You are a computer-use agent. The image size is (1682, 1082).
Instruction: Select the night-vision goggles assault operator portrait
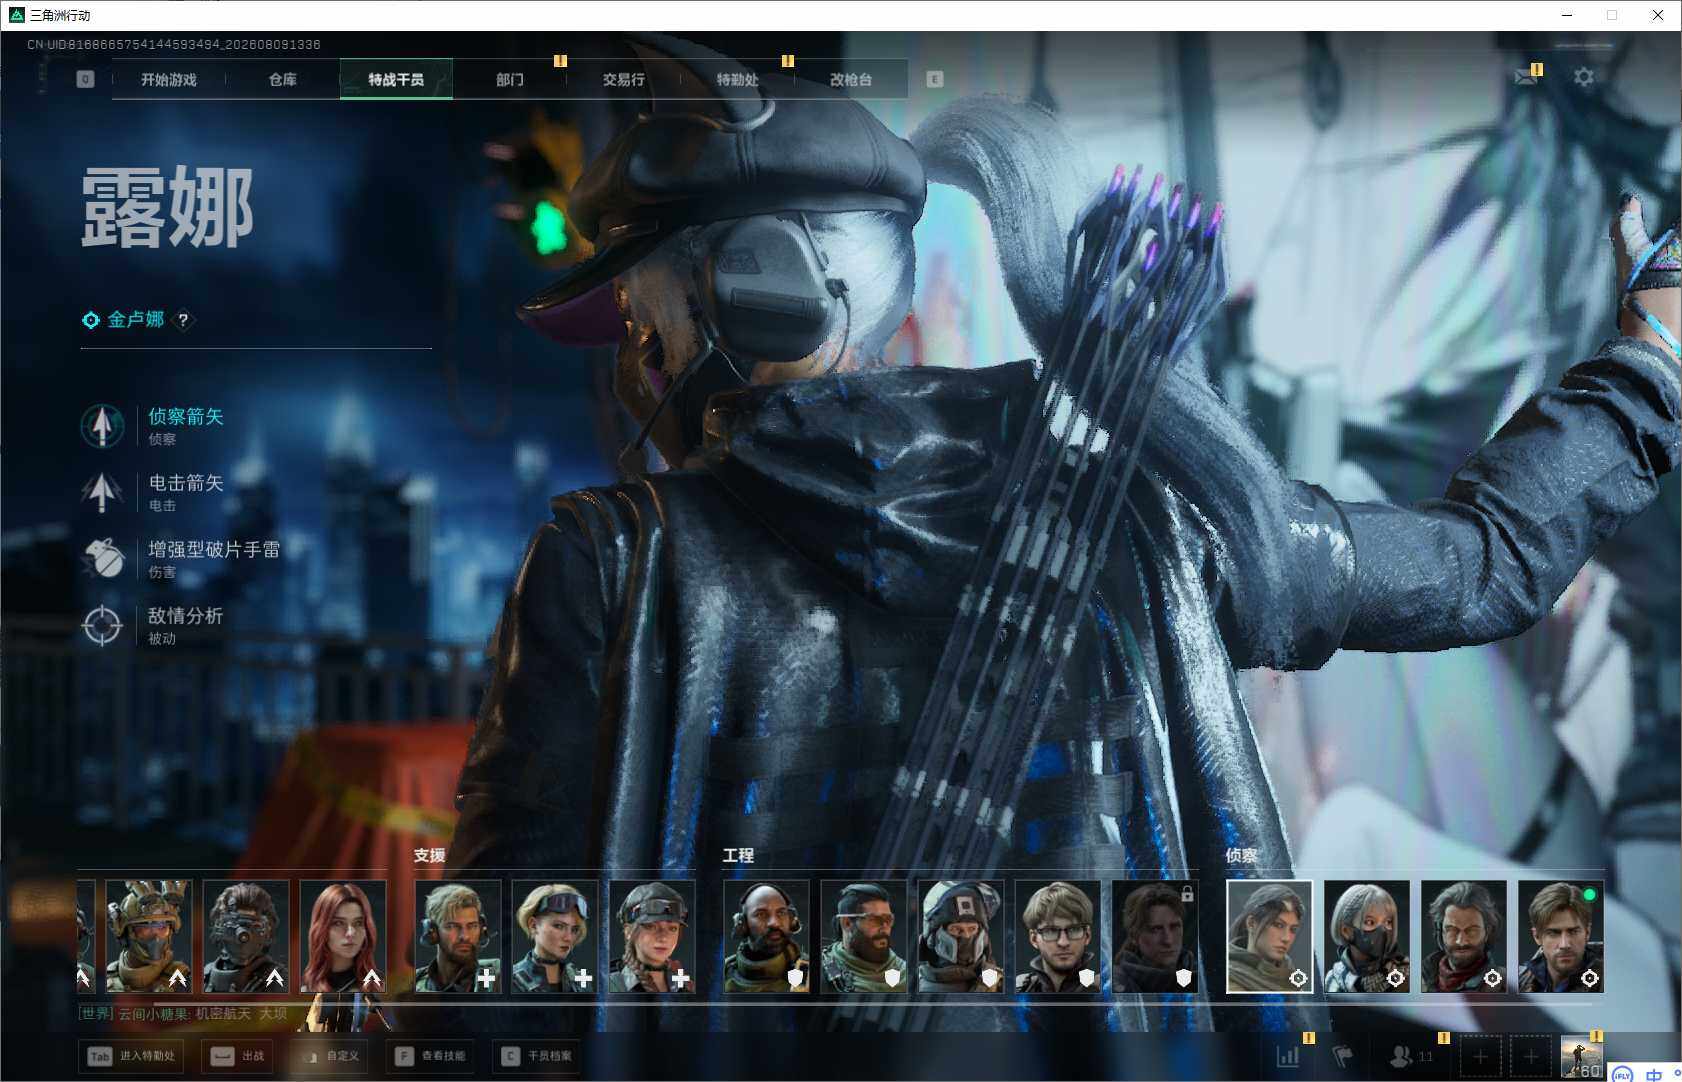(246, 936)
